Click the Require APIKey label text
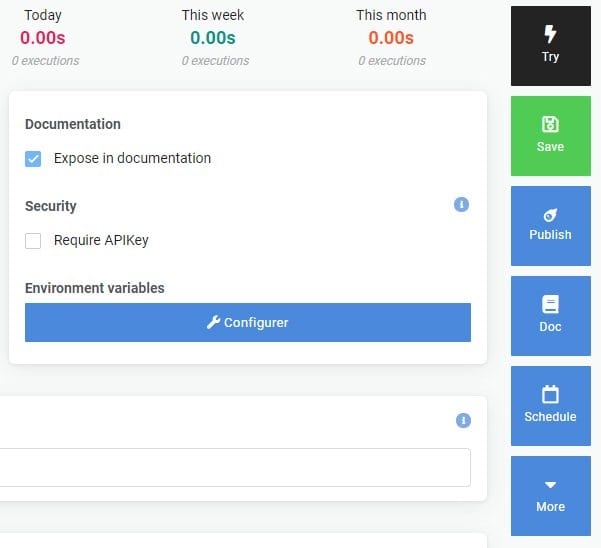This screenshot has width=601, height=548. [x=101, y=240]
